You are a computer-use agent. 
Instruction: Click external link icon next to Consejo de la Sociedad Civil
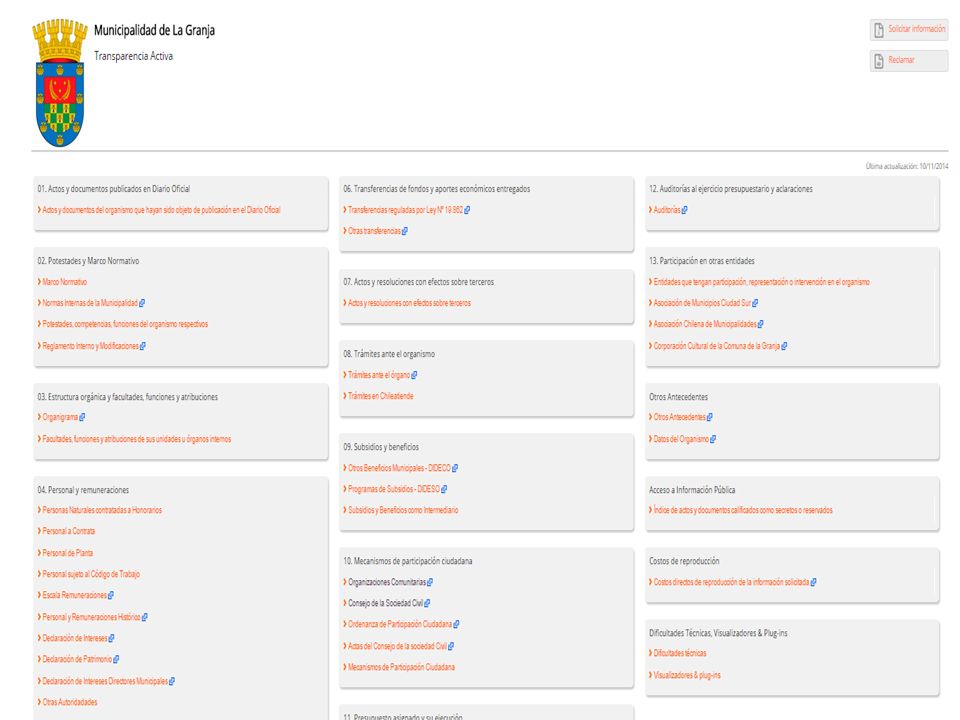(427, 603)
